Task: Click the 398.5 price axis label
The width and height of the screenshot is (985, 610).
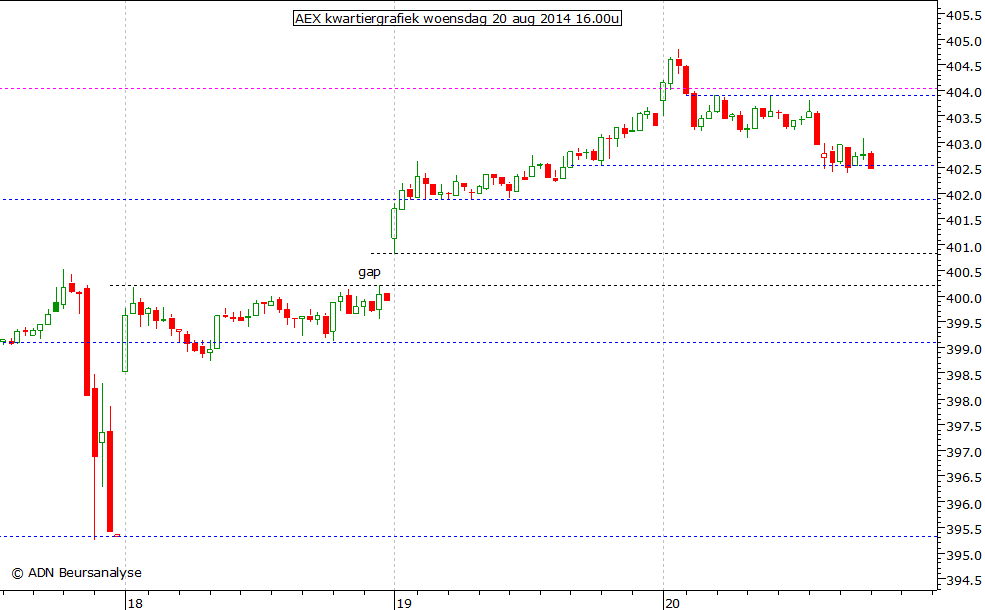Action: point(963,376)
